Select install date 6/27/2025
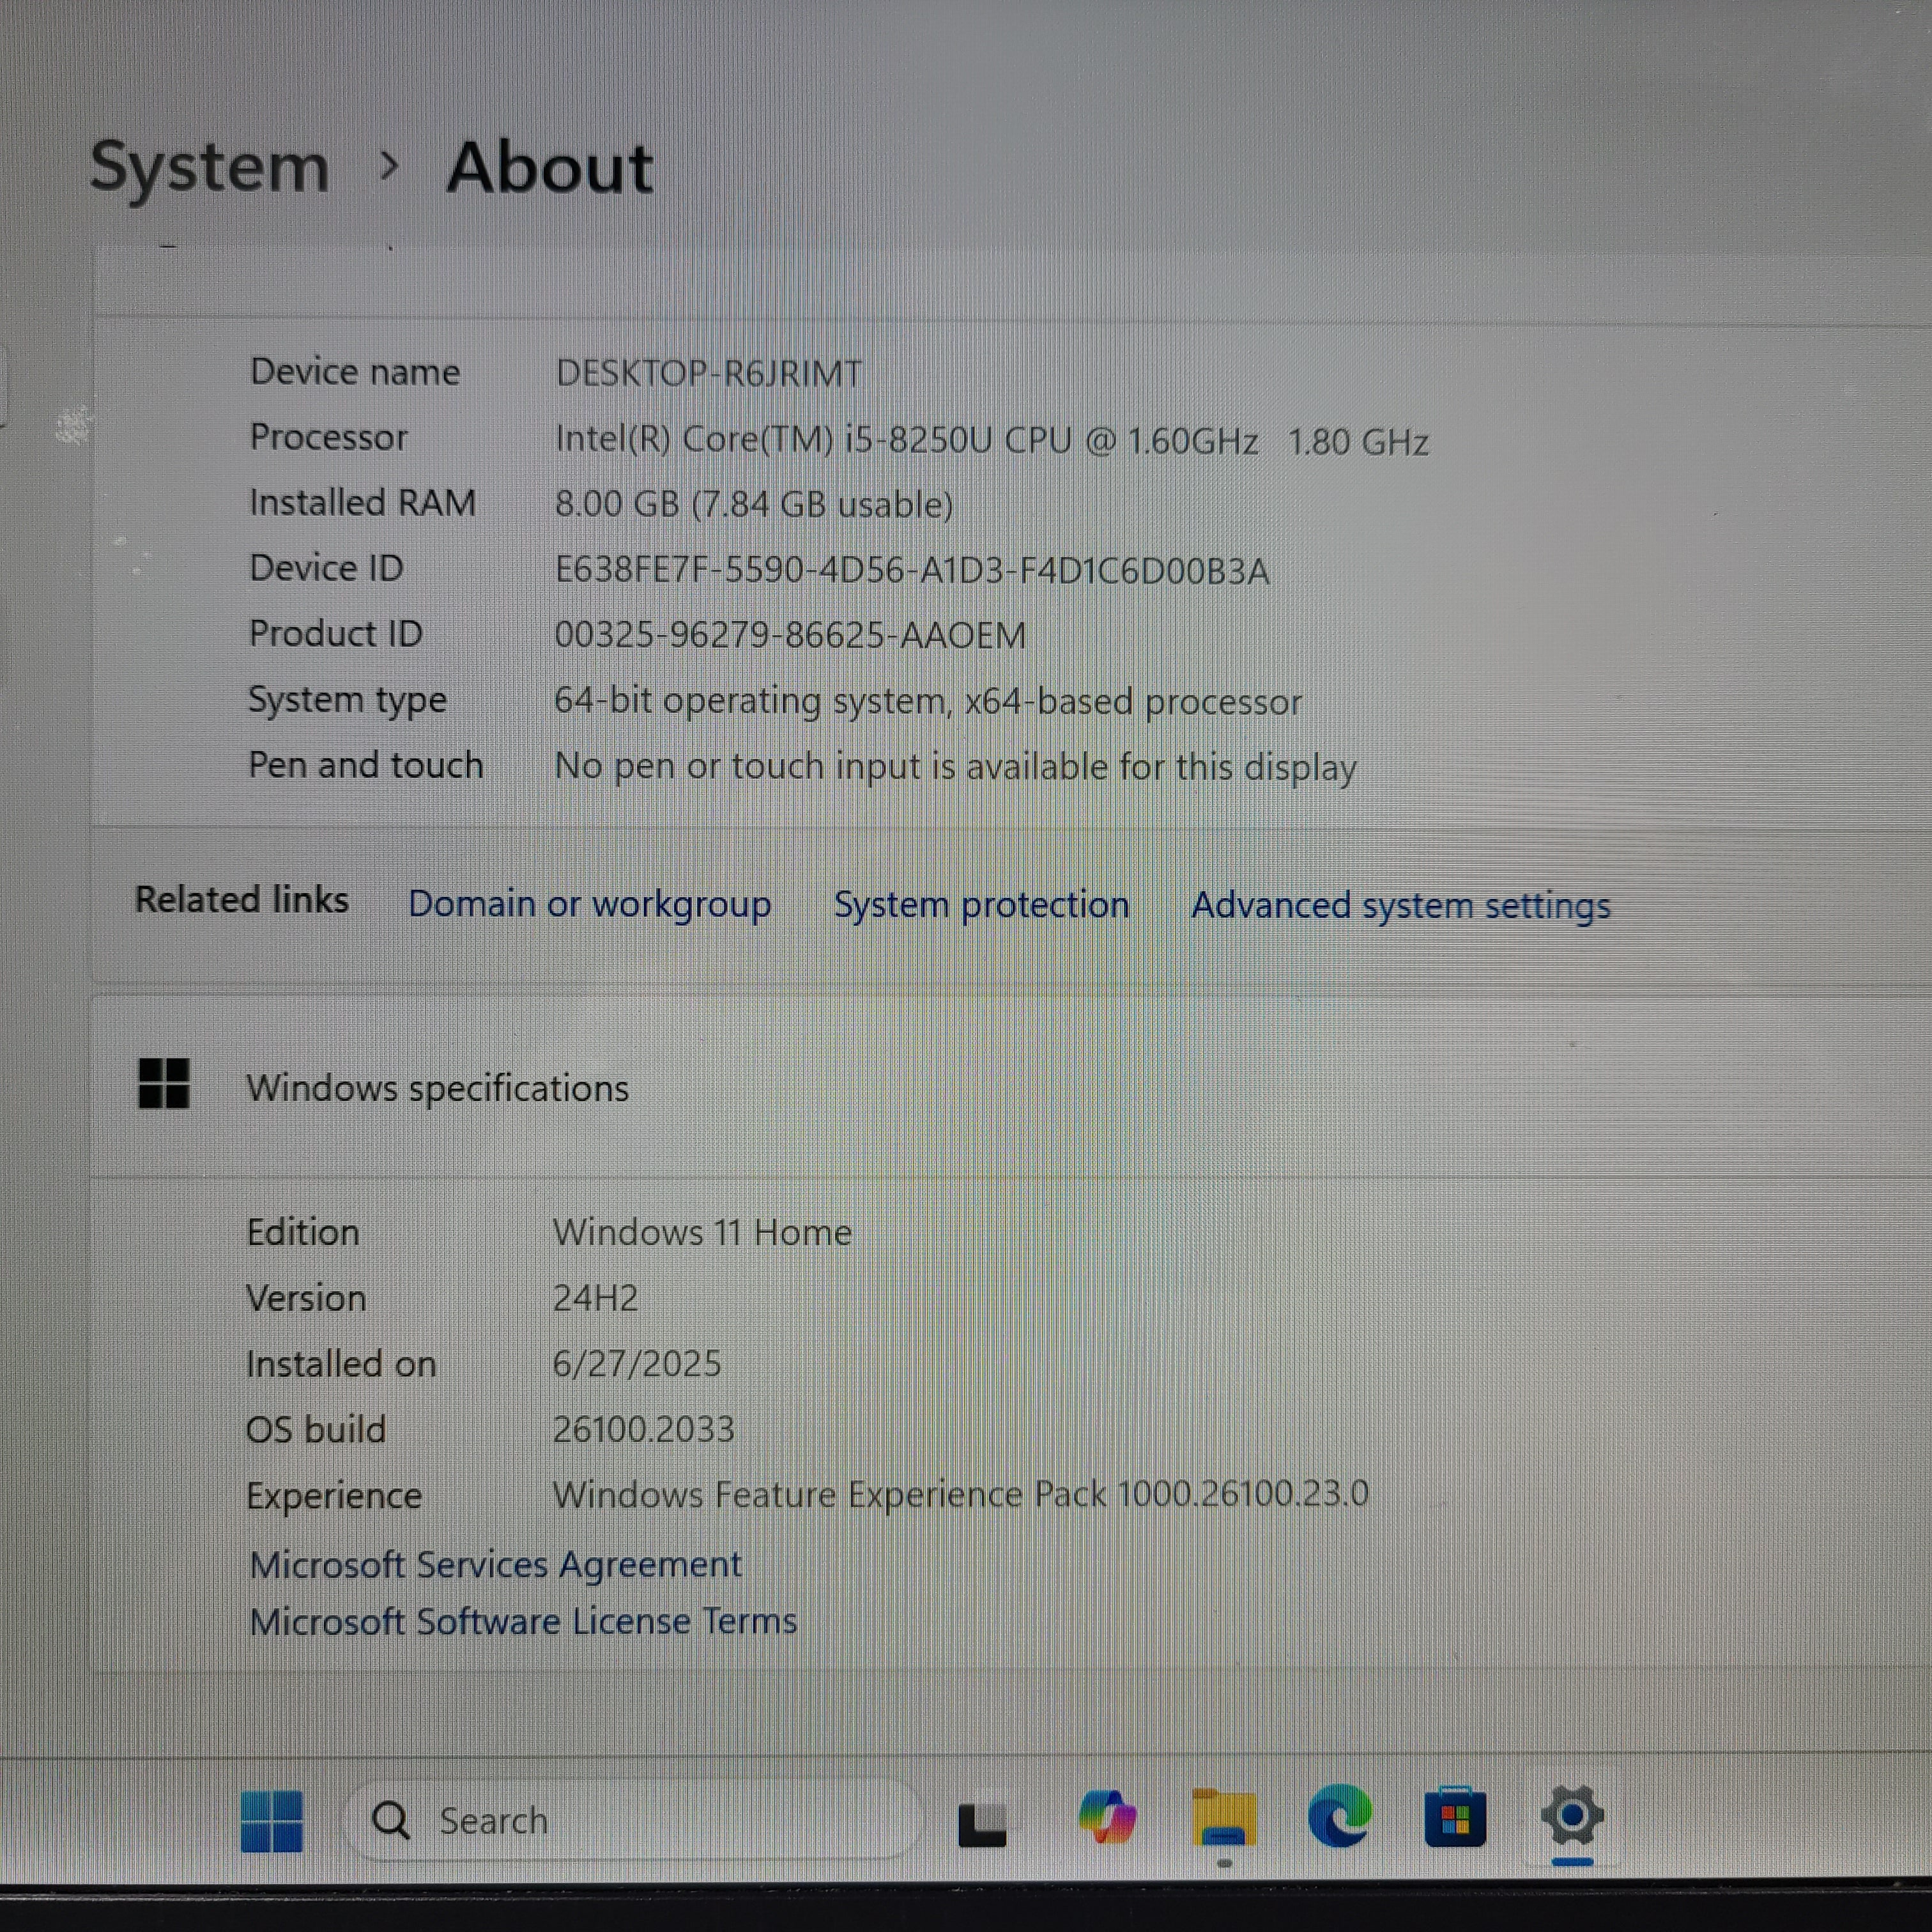Viewport: 1932px width, 1932px height. coord(637,1364)
